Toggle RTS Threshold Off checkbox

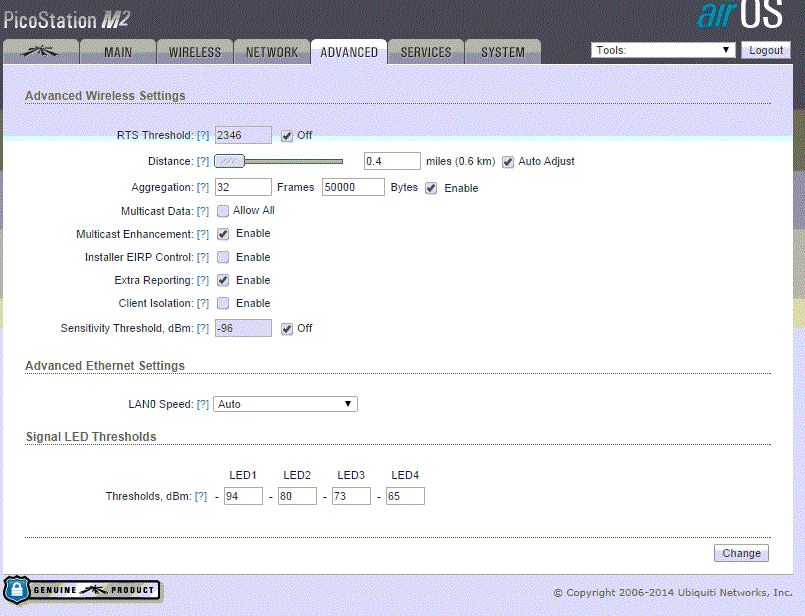(286, 136)
